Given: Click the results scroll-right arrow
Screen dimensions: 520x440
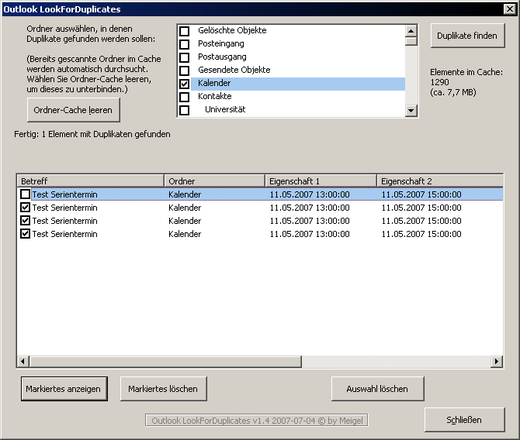Looking at the screenshot, I should 497,361.
